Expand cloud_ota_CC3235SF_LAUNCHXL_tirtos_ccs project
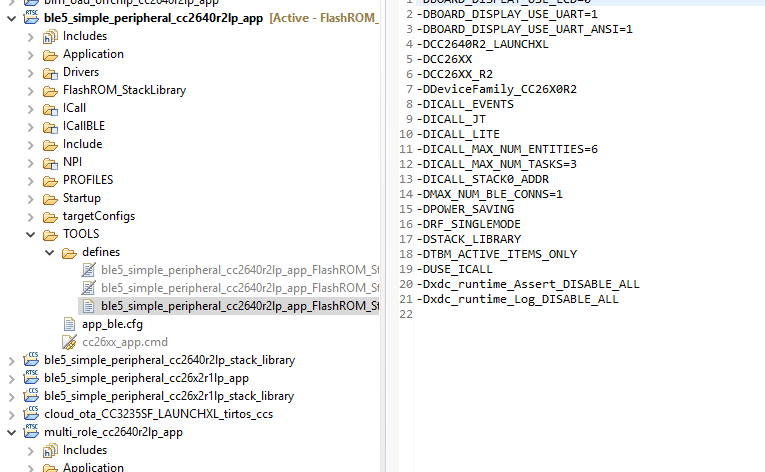765x472 pixels. 12,415
